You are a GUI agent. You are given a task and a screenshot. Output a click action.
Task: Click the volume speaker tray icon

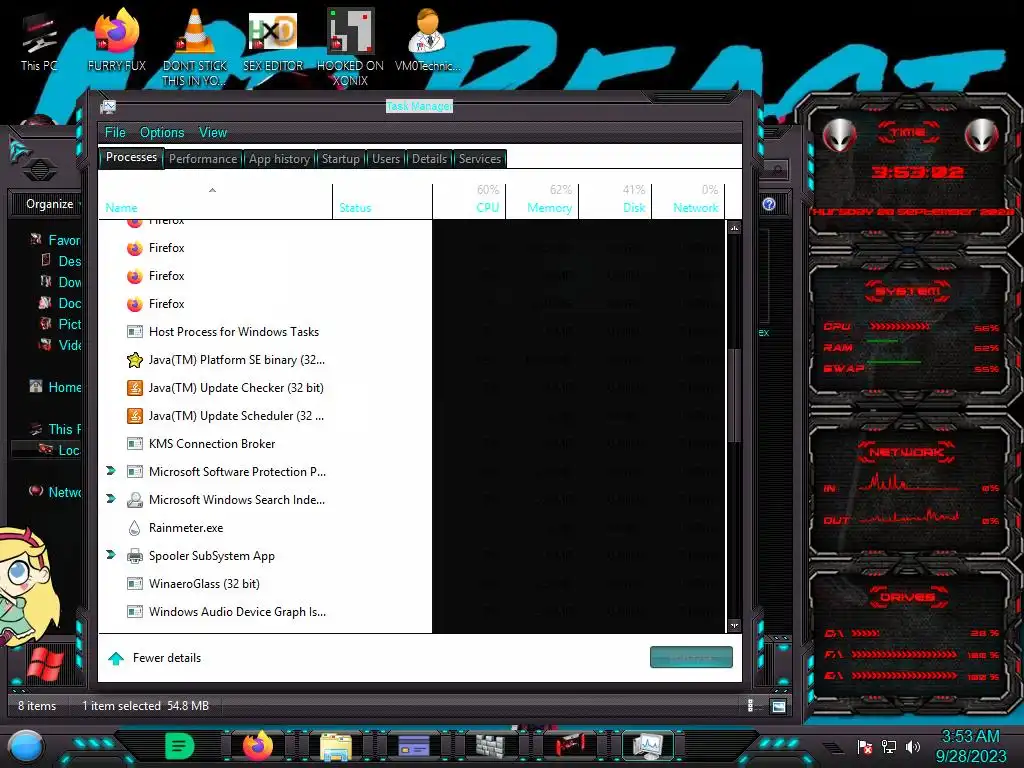tap(913, 746)
